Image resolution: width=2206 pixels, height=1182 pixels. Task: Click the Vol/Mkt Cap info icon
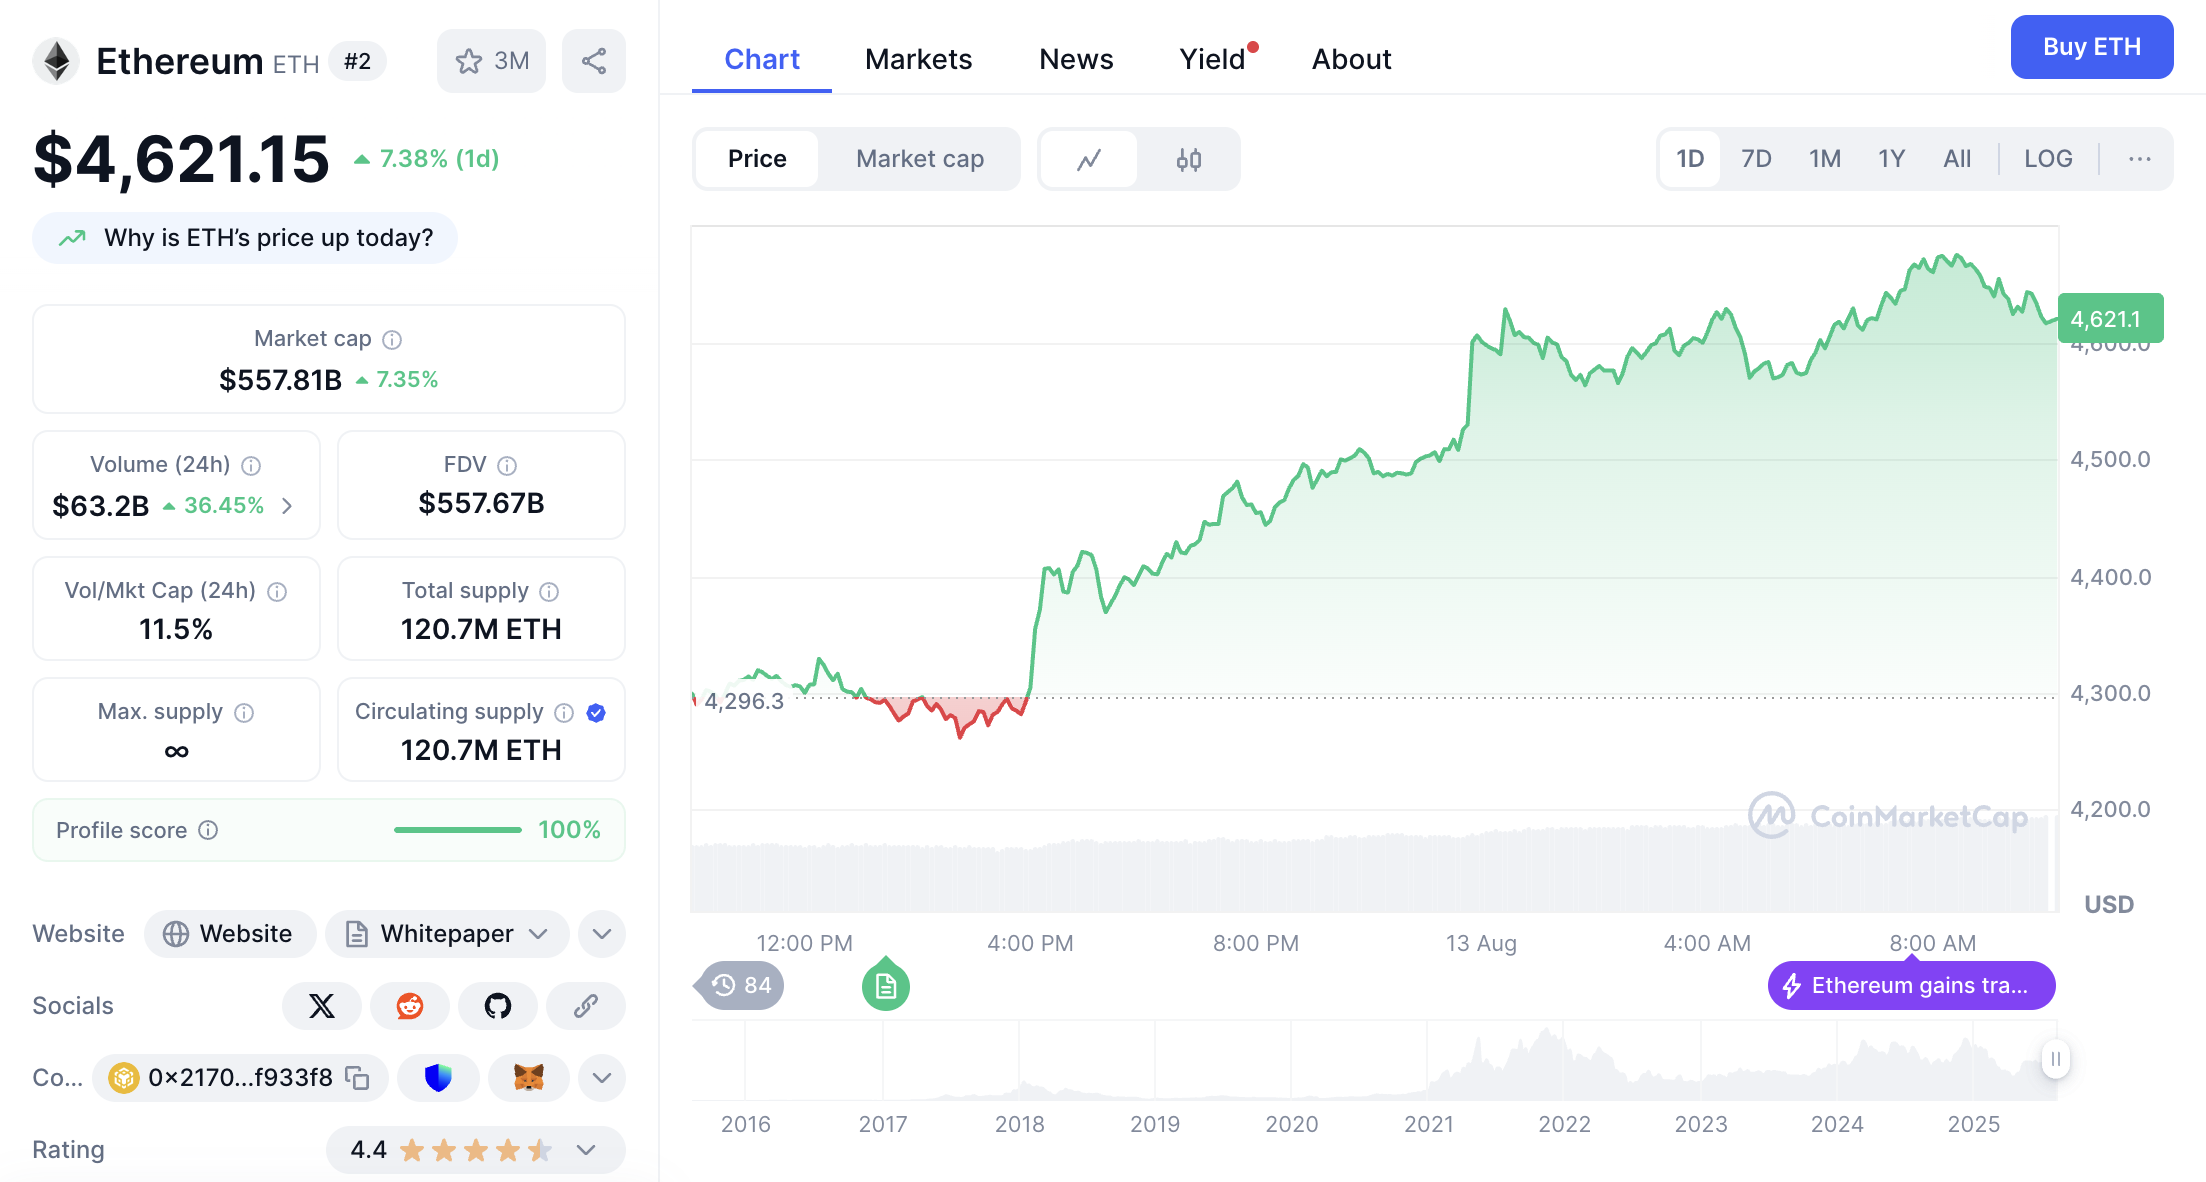277,592
